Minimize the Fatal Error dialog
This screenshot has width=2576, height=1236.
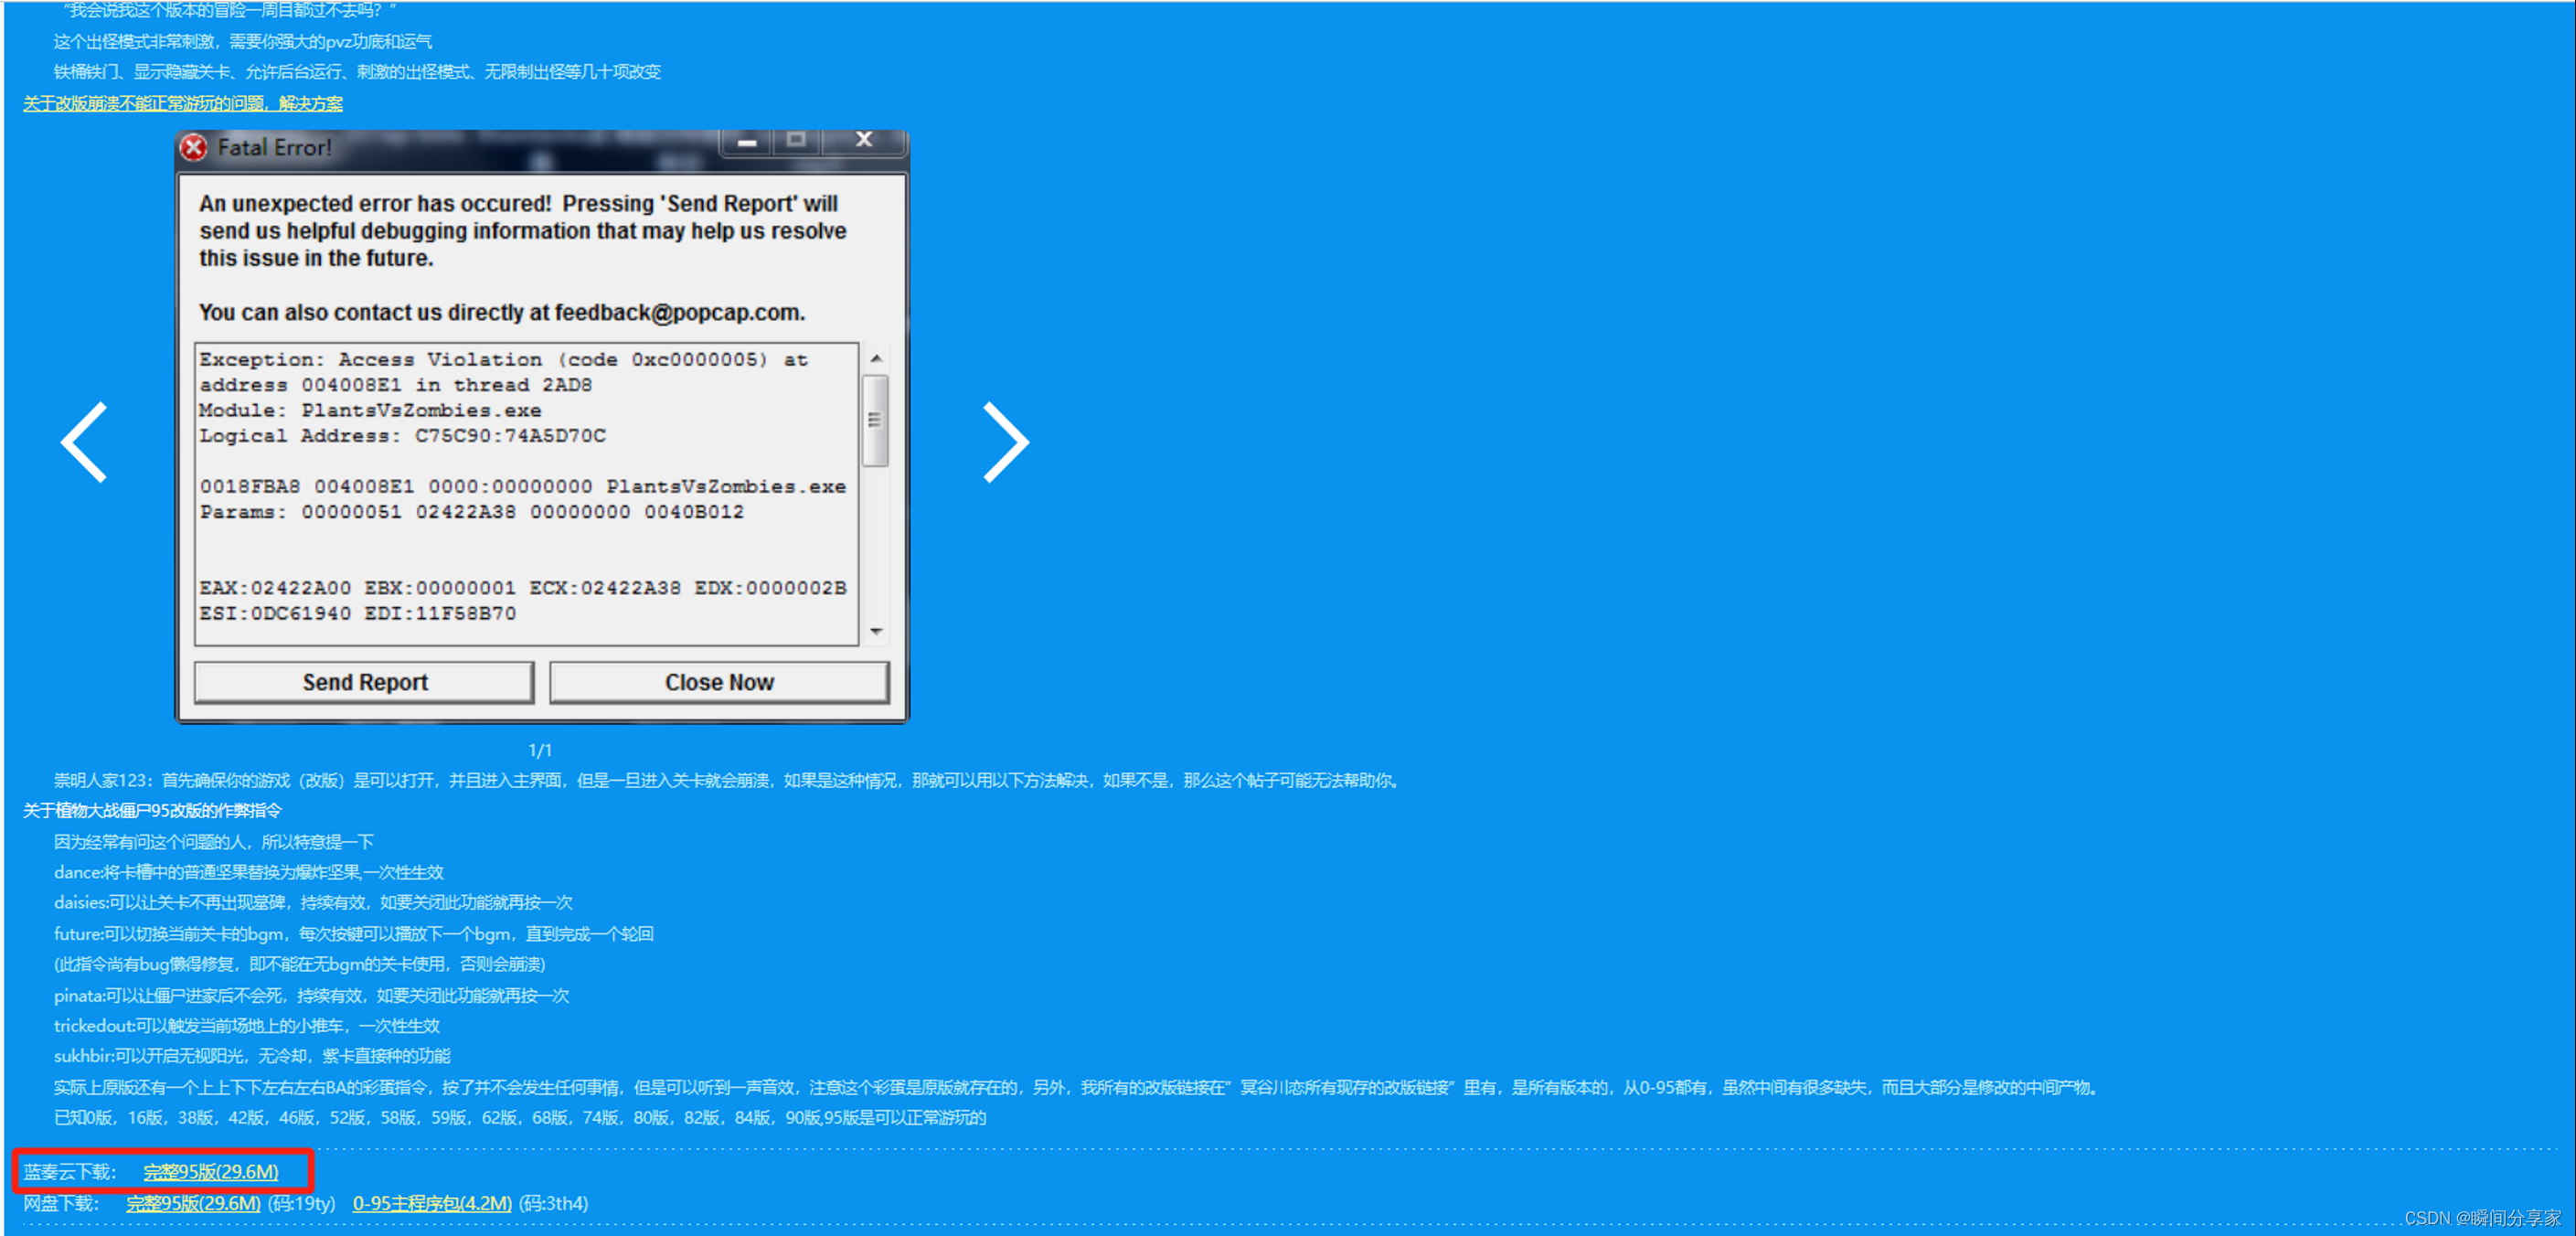[746, 142]
